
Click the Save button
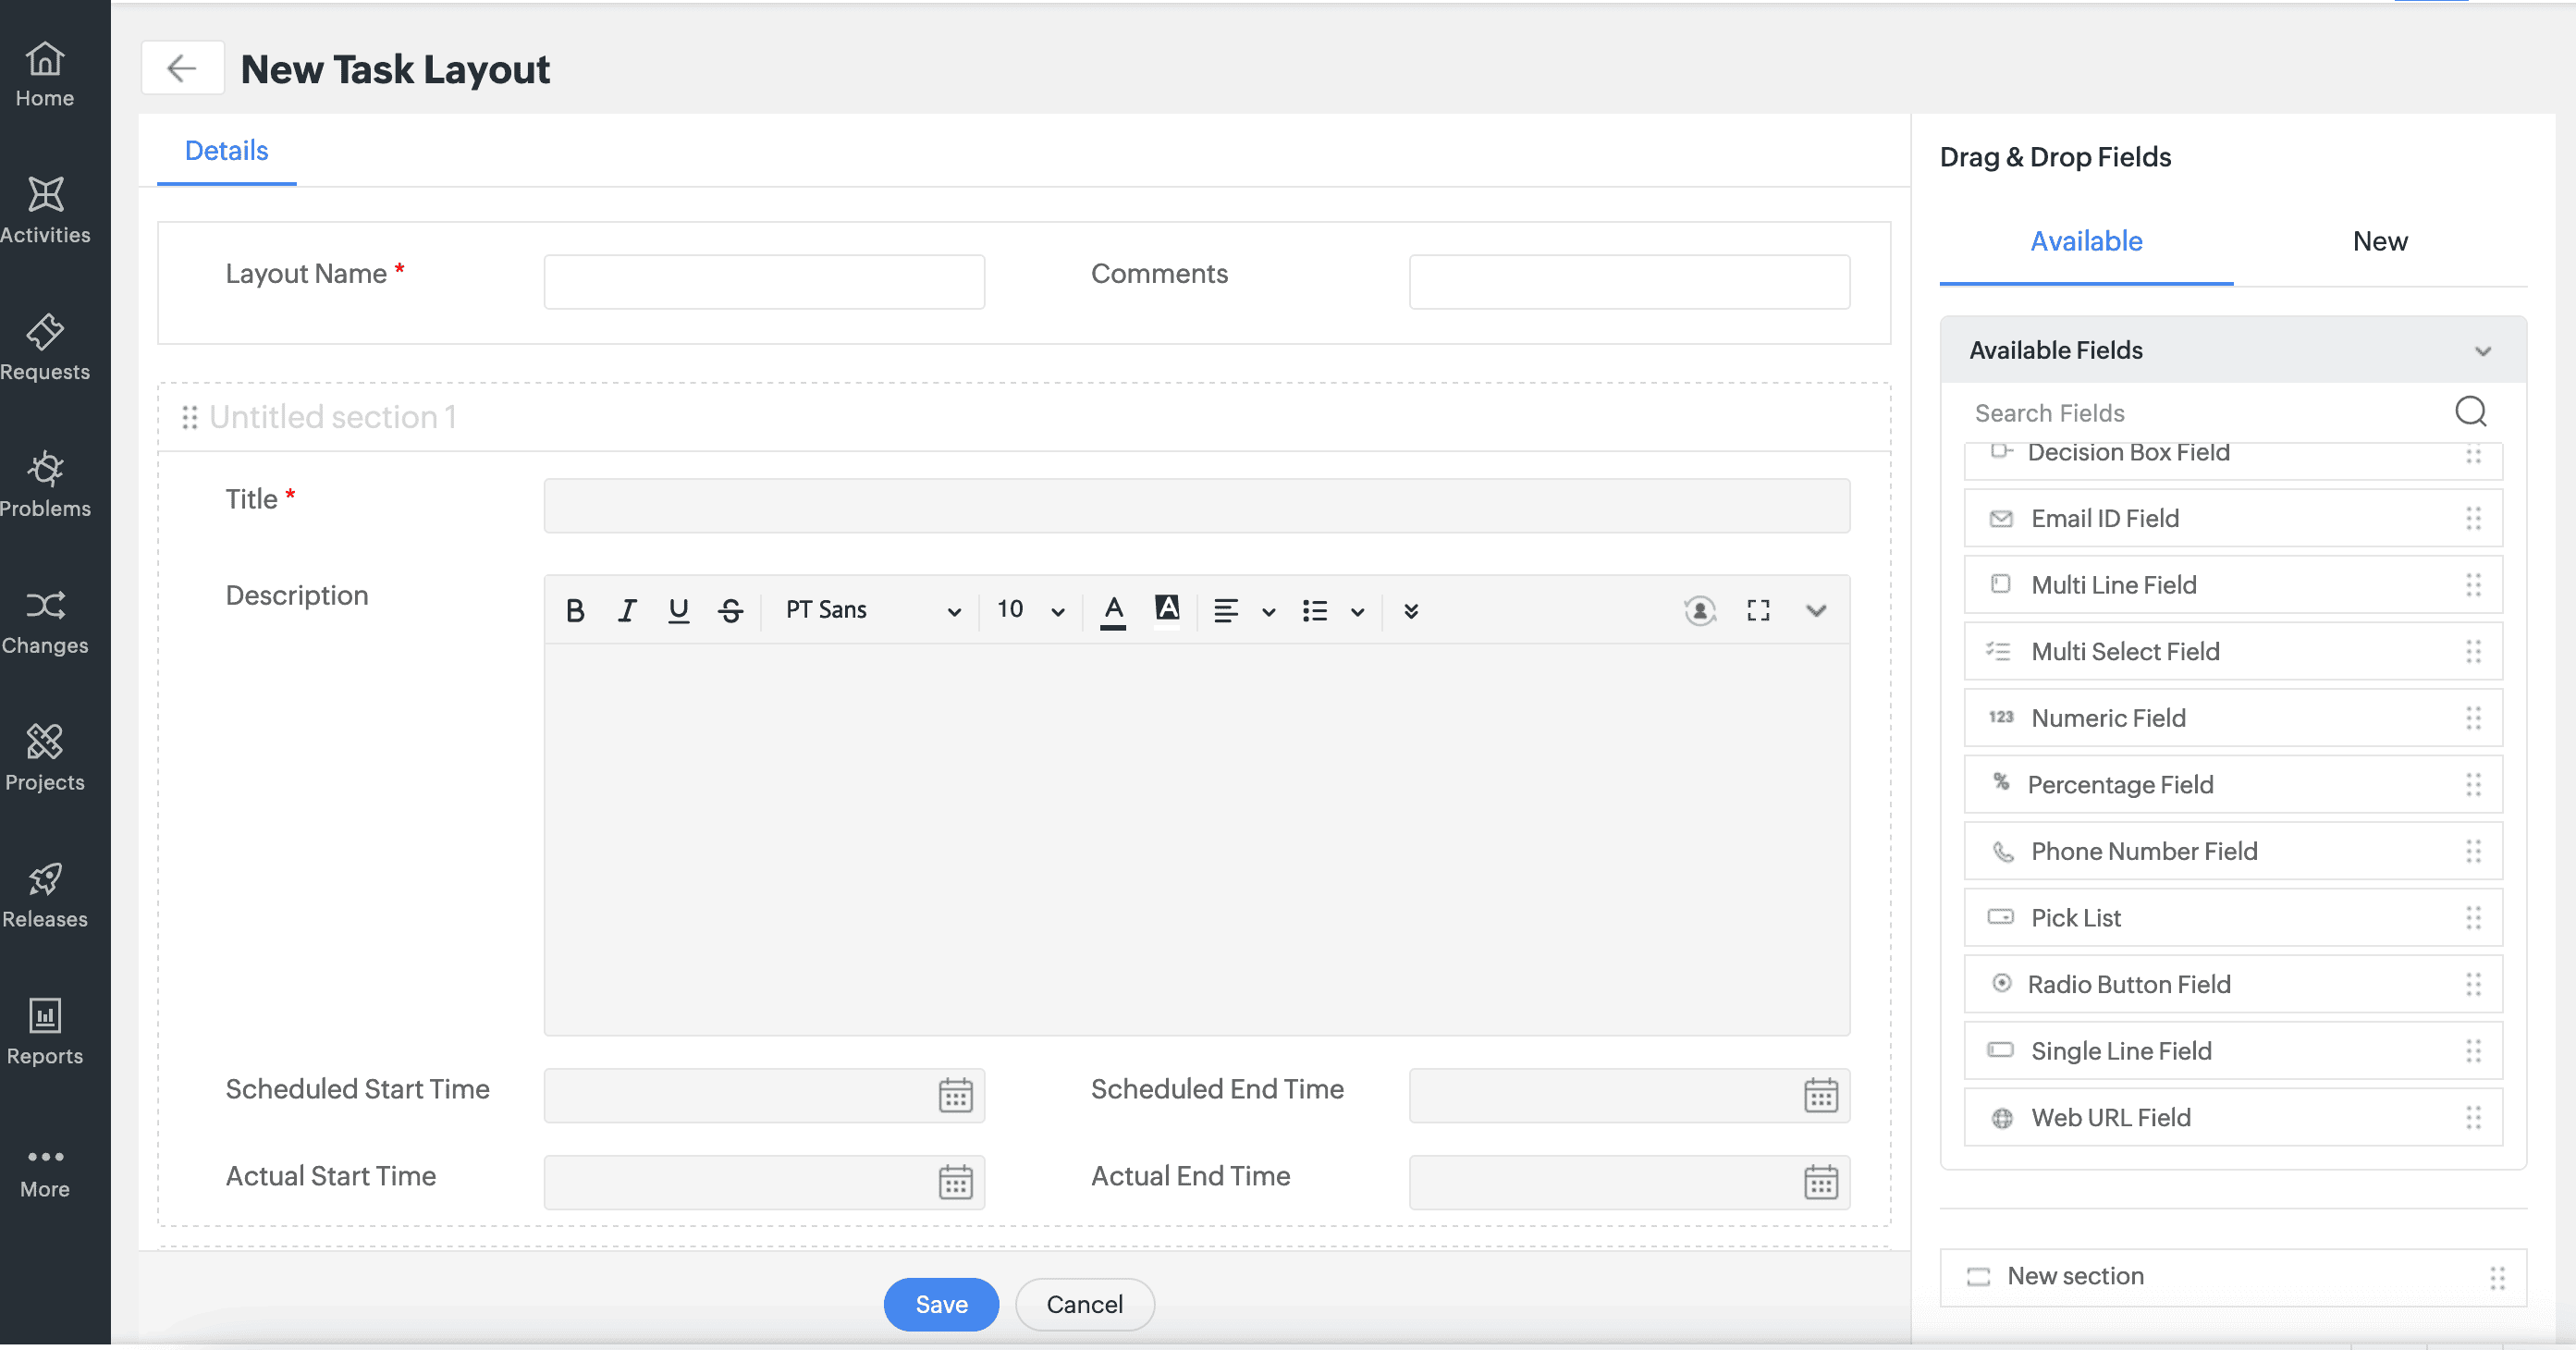[x=941, y=1304]
